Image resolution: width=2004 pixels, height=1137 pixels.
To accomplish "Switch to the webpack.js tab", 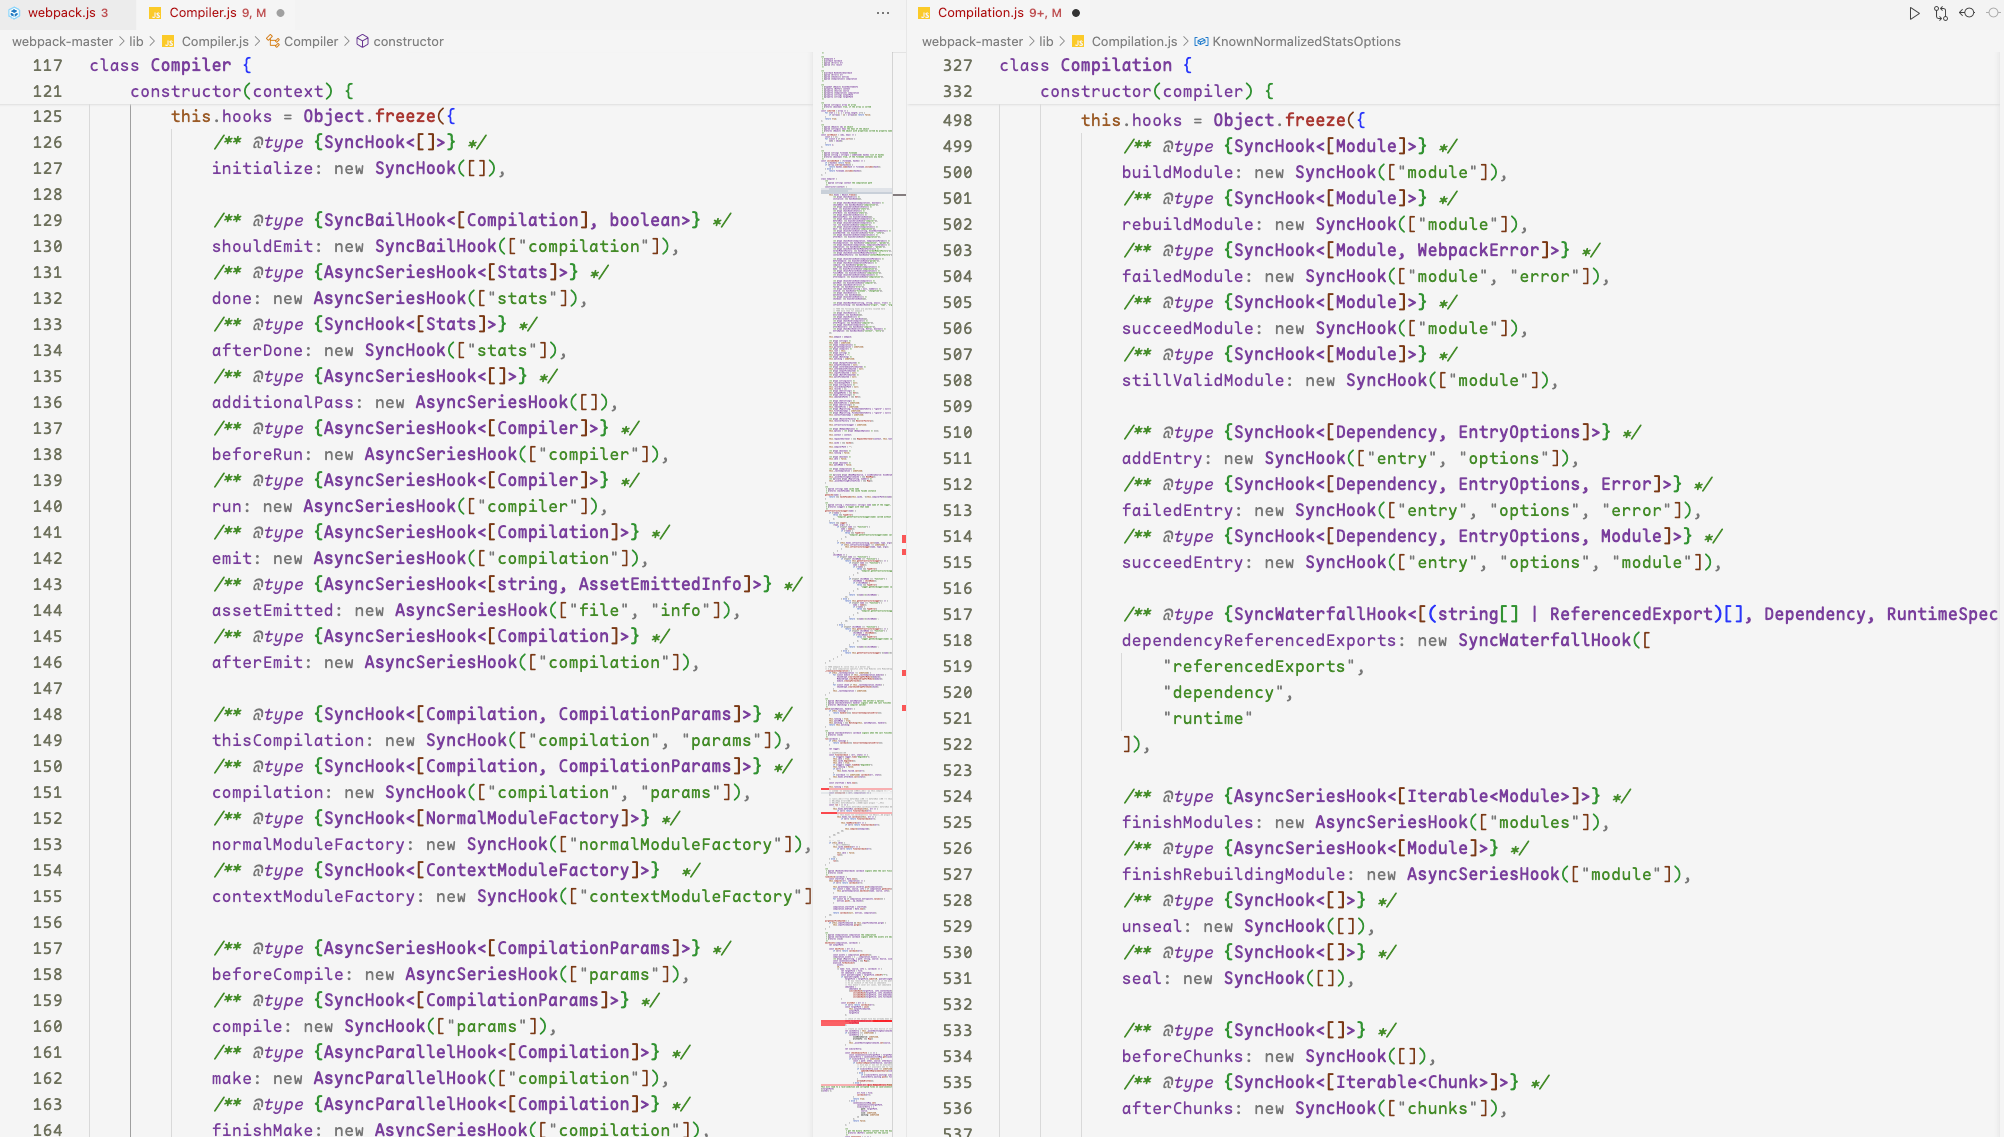I will 61,13.
